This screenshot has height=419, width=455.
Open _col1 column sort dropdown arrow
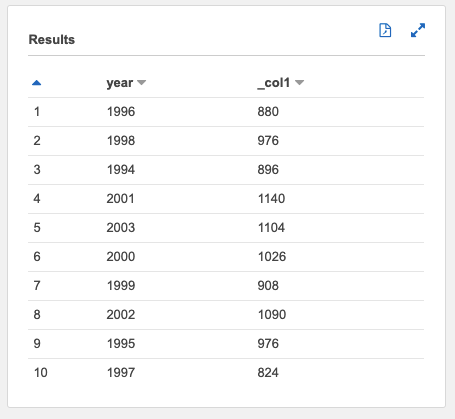coord(299,83)
